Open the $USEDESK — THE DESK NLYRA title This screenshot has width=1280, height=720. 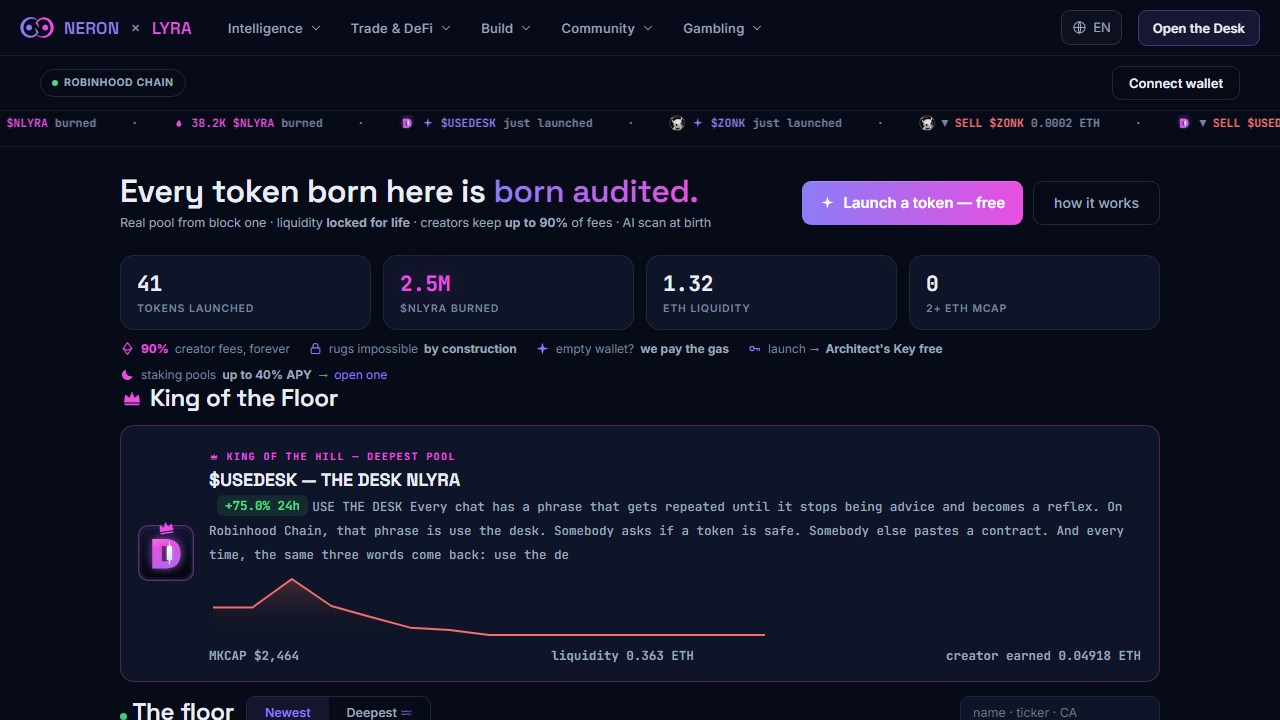click(334, 480)
